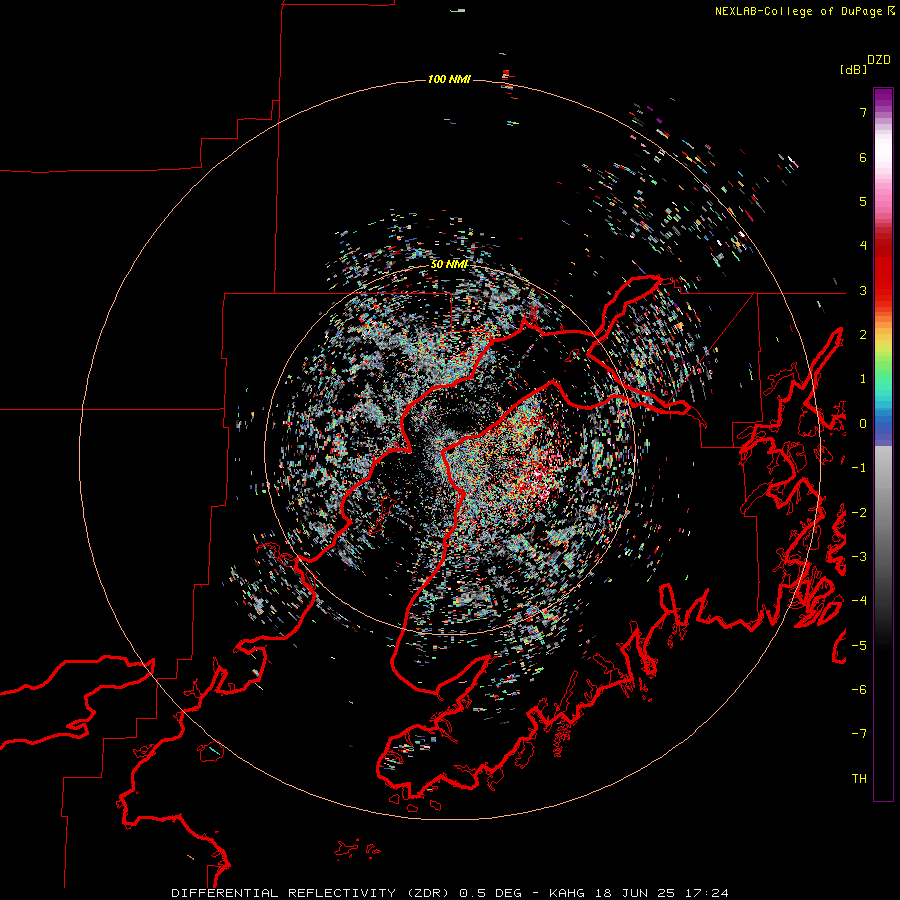Click the 17:24 timestamp in caption

pos(707,893)
